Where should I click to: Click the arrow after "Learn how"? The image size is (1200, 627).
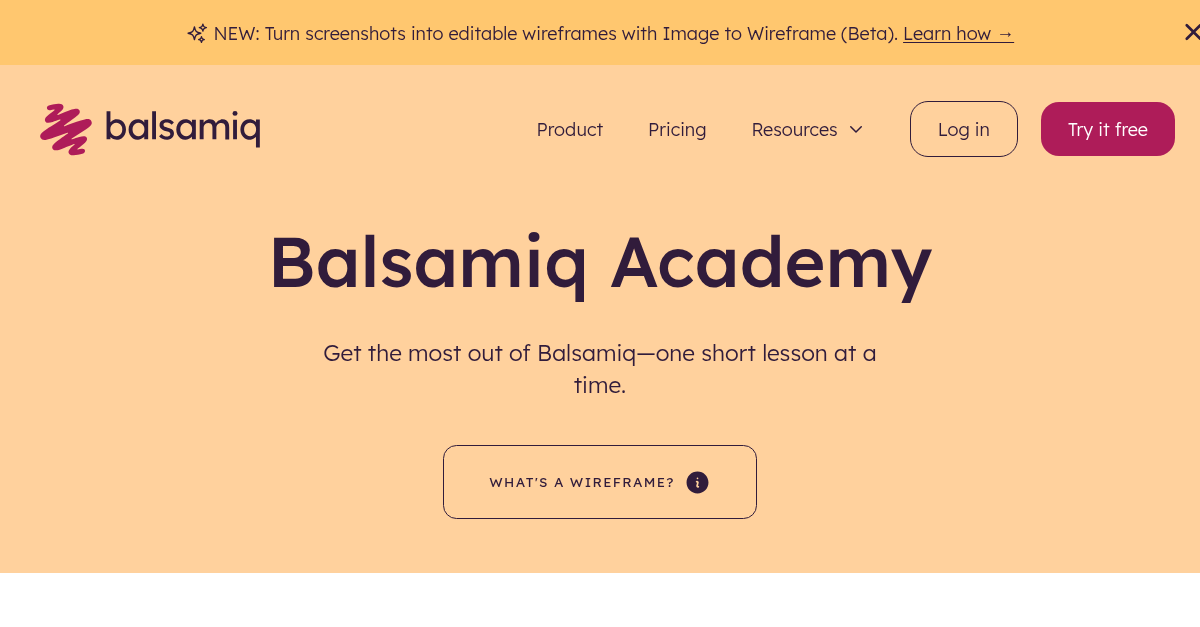pyautogui.click(x=1005, y=33)
